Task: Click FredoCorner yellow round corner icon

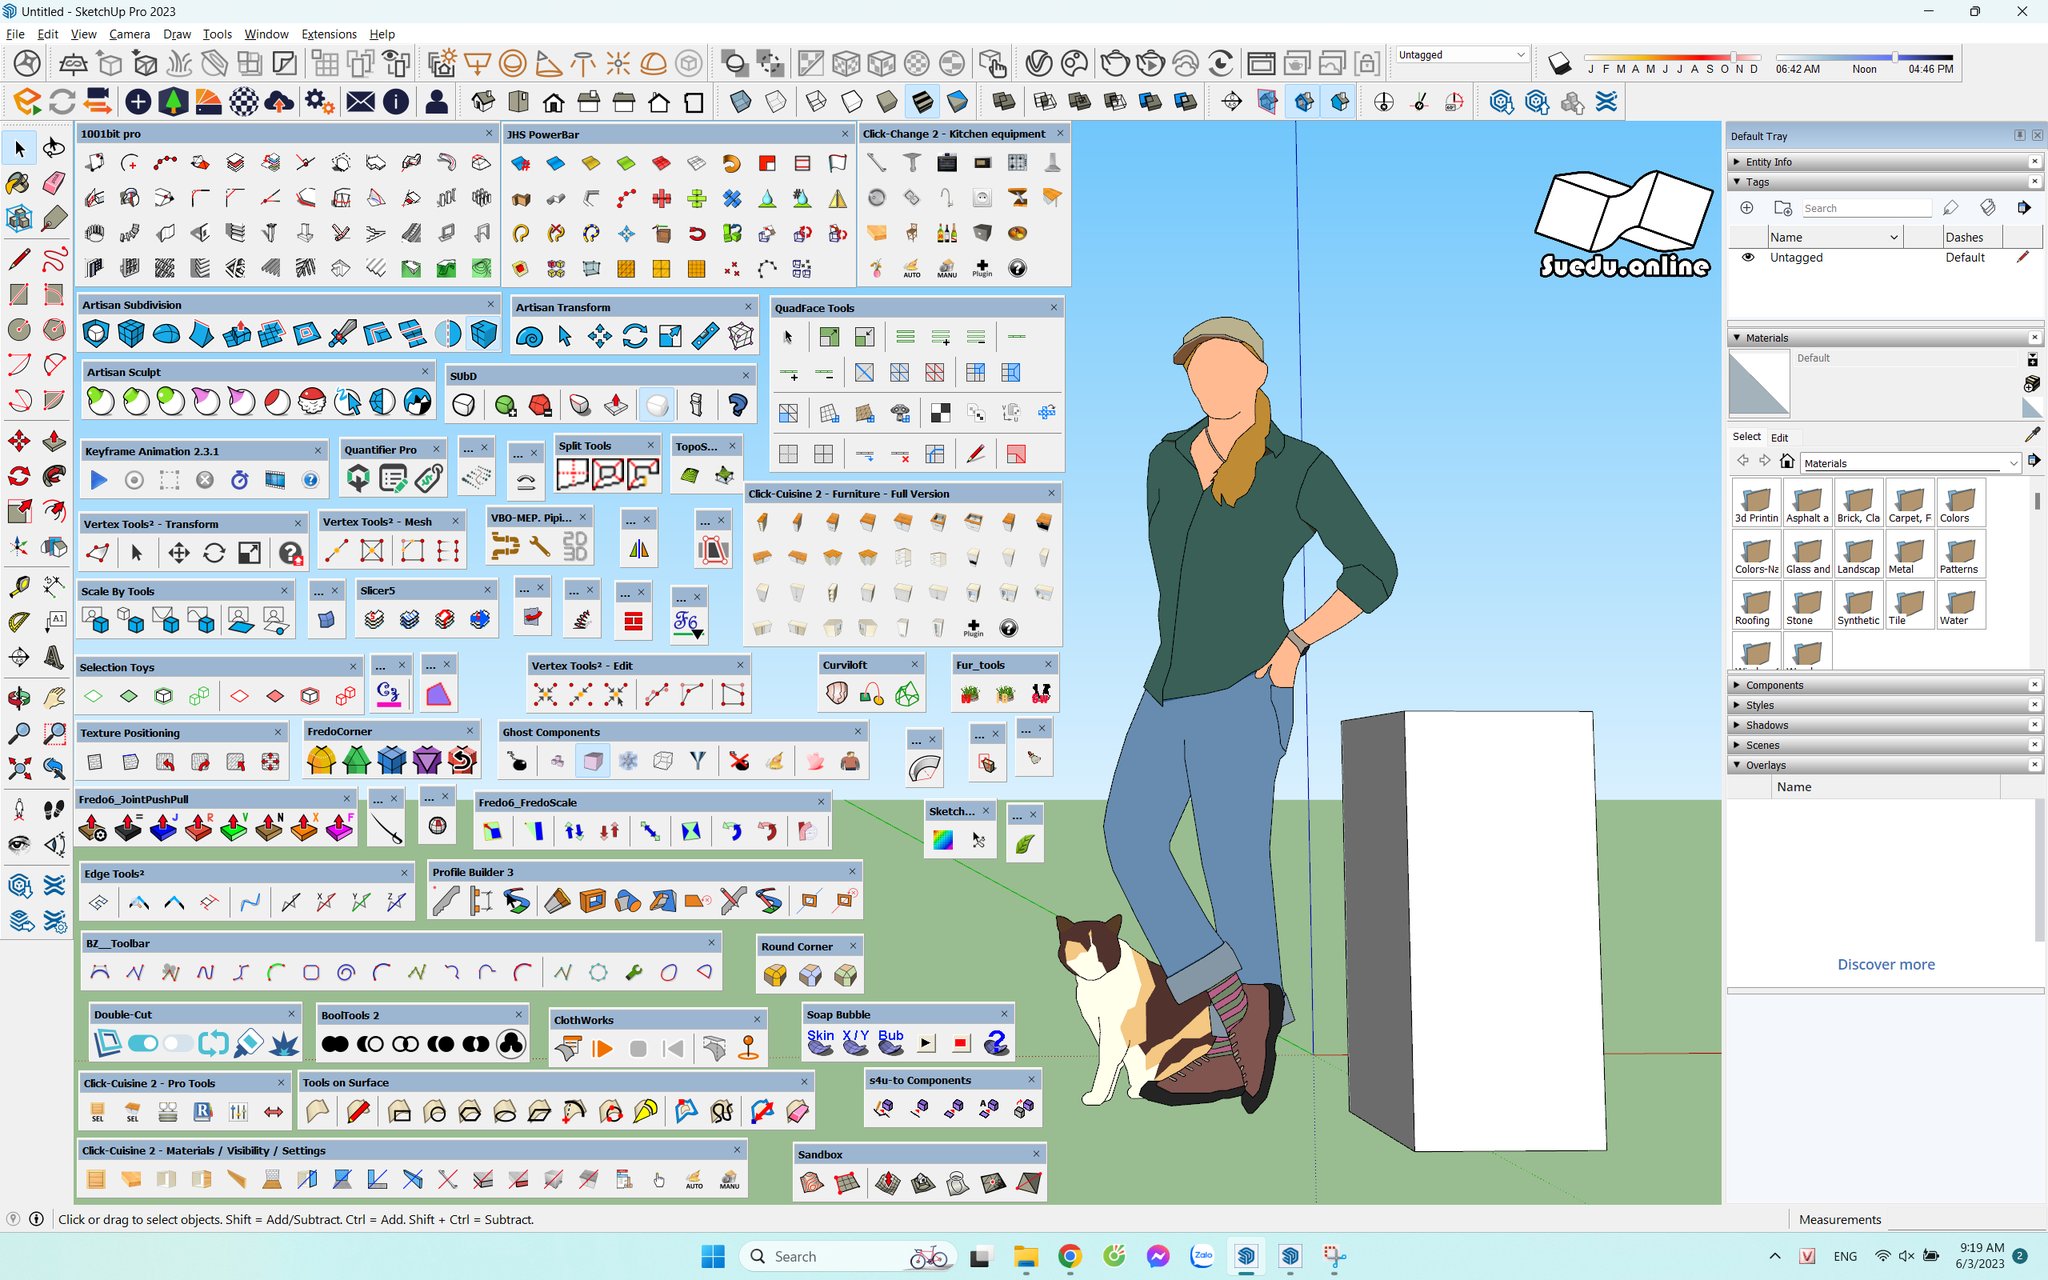Action: (321, 761)
